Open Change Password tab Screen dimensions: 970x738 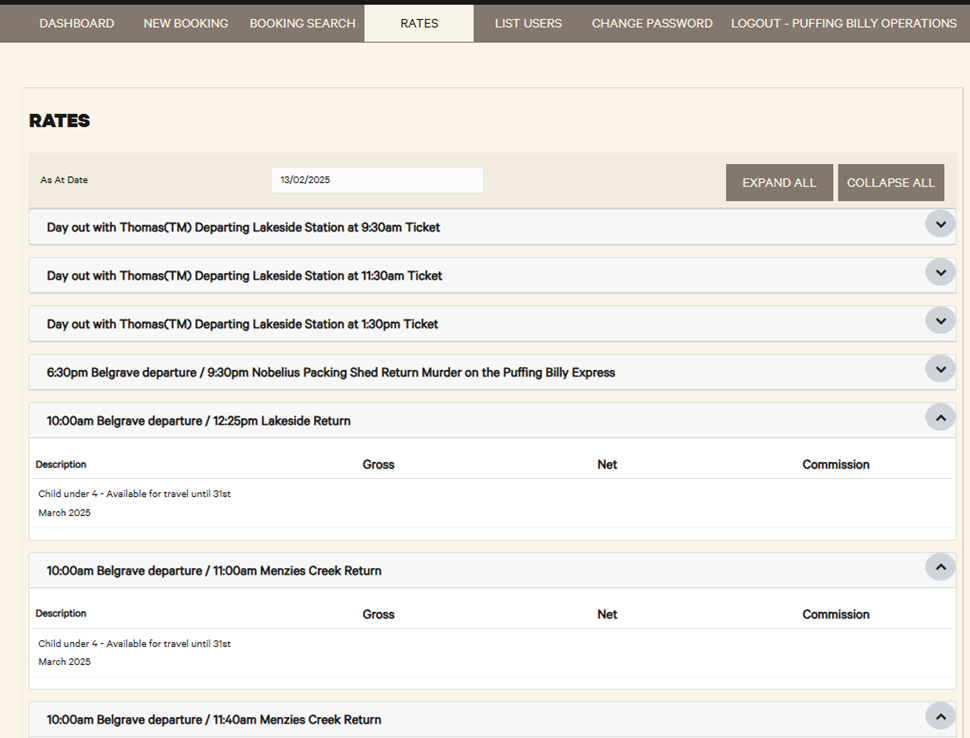[652, 24]
